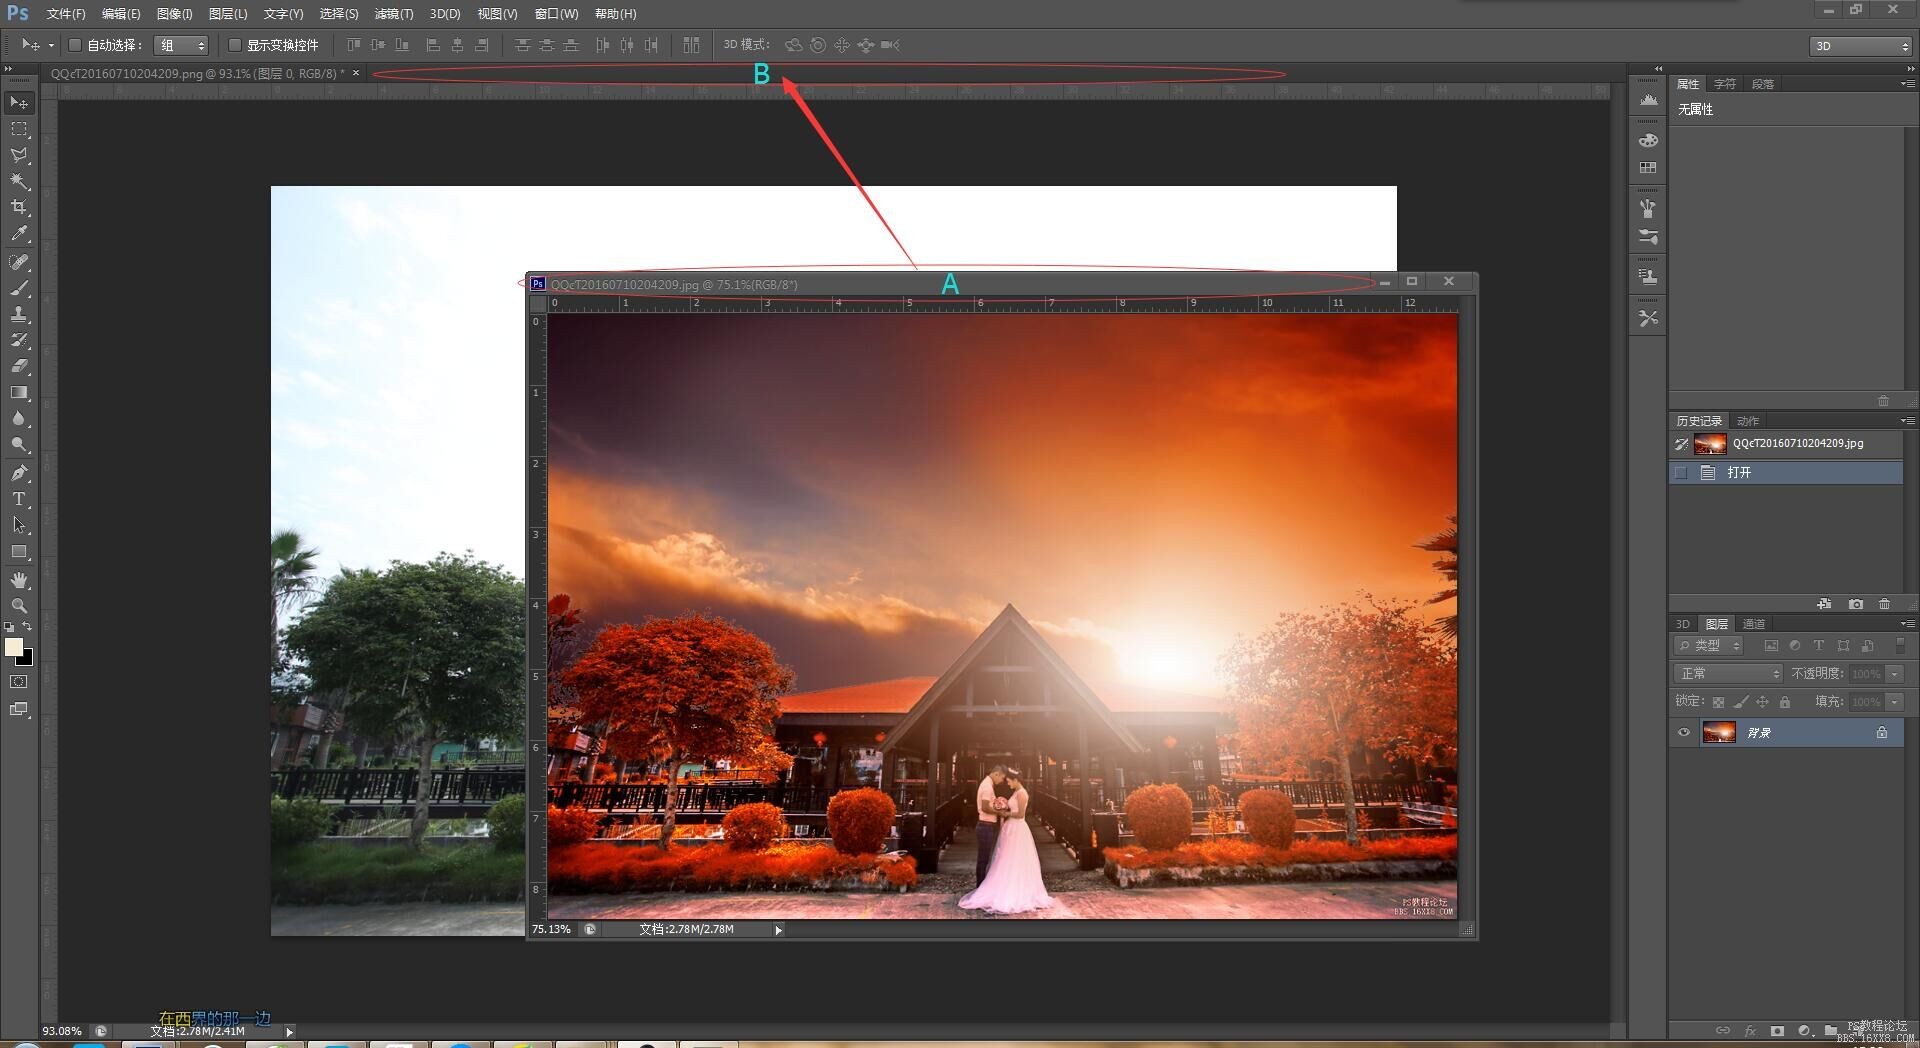Select the Lasso tool
This screenshot has height=1048, width=1920.
pyautogui.click(x=19, y=155)
